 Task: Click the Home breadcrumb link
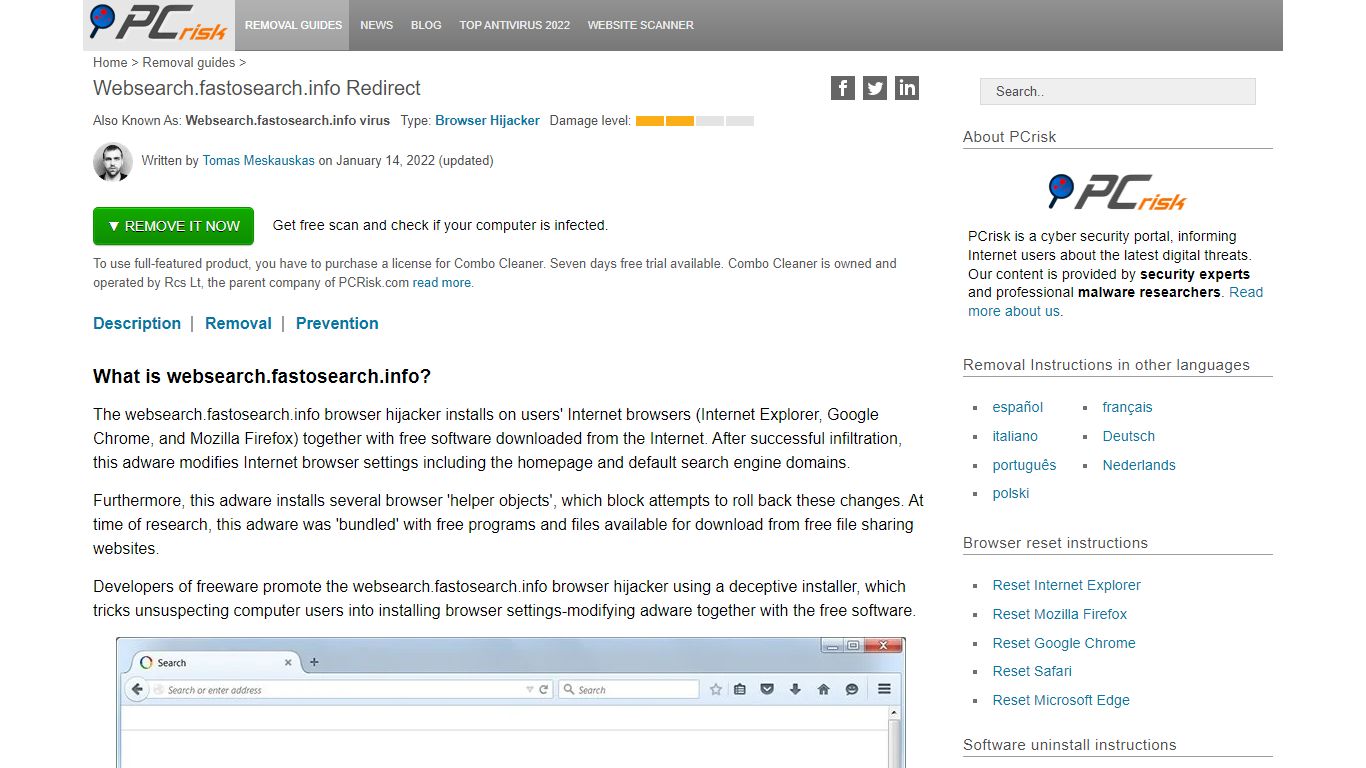(x=110, y=62)
